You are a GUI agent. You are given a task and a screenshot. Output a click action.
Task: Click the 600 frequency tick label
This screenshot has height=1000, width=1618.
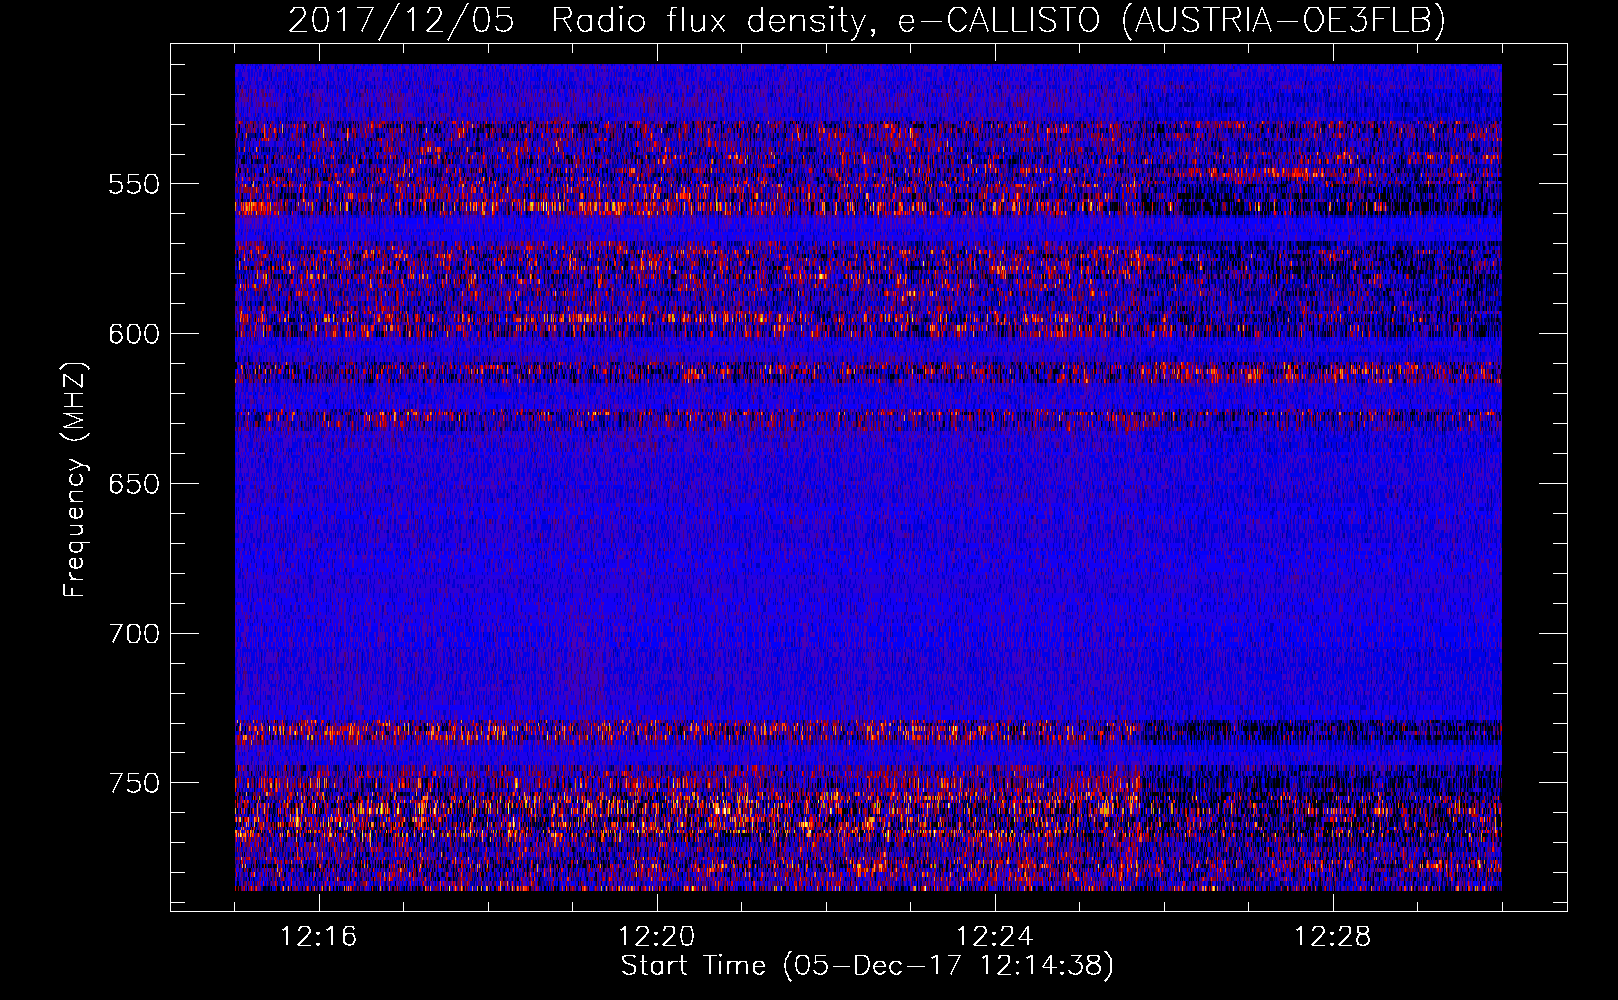(134, 334)
